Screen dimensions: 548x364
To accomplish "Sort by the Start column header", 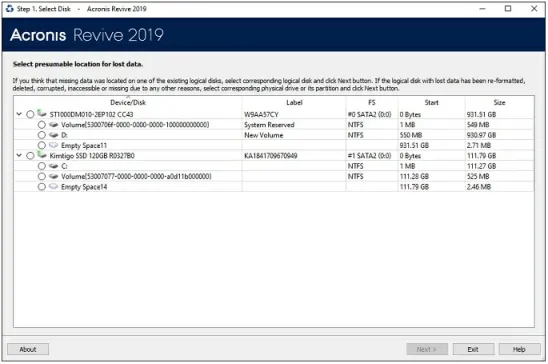I will (431, 102).
